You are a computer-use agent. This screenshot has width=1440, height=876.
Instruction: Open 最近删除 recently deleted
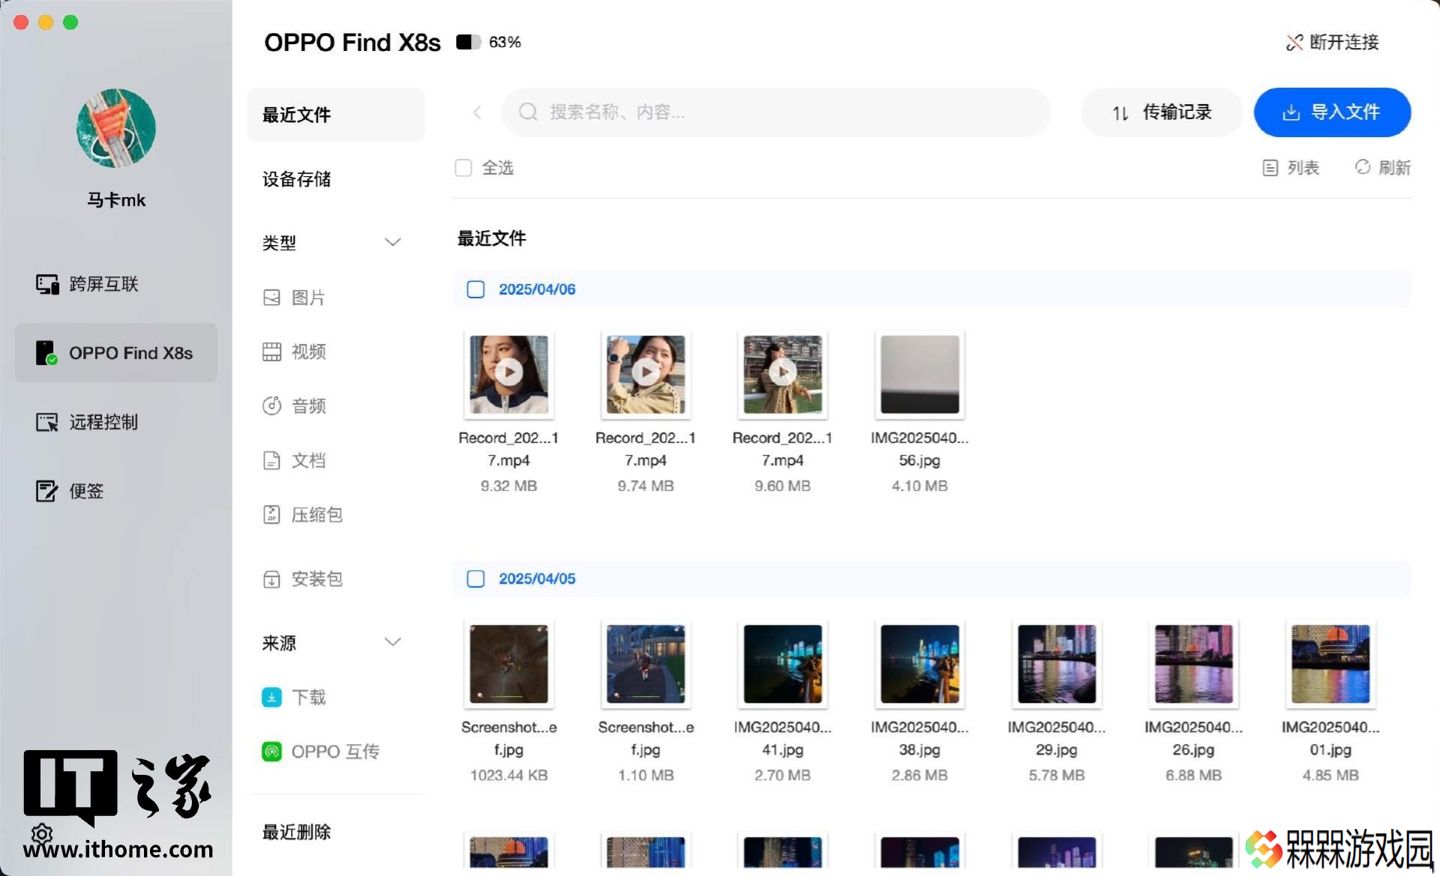point(296,832)
